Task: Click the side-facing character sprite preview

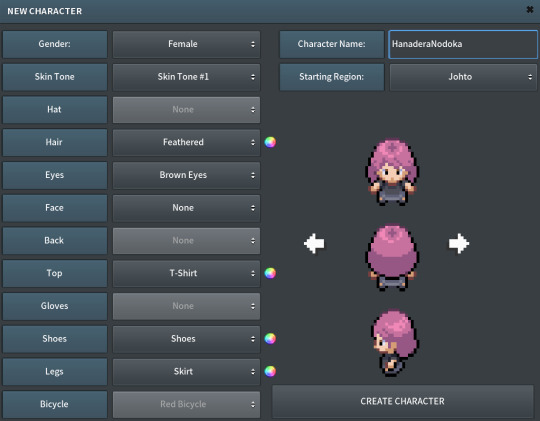Action: (395, 343)
